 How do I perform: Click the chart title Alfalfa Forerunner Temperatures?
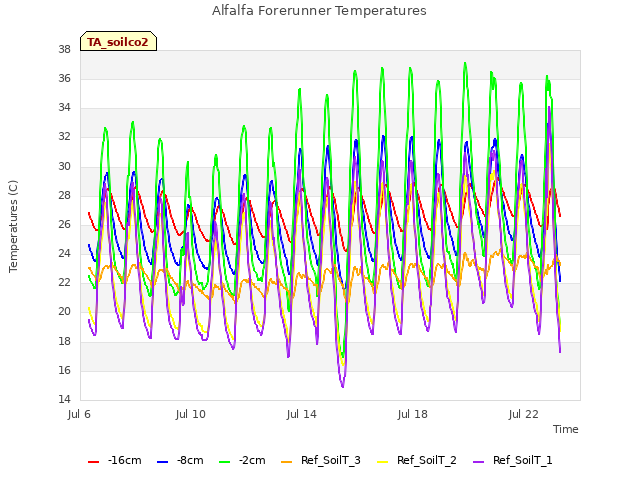[x=319, y=11]
